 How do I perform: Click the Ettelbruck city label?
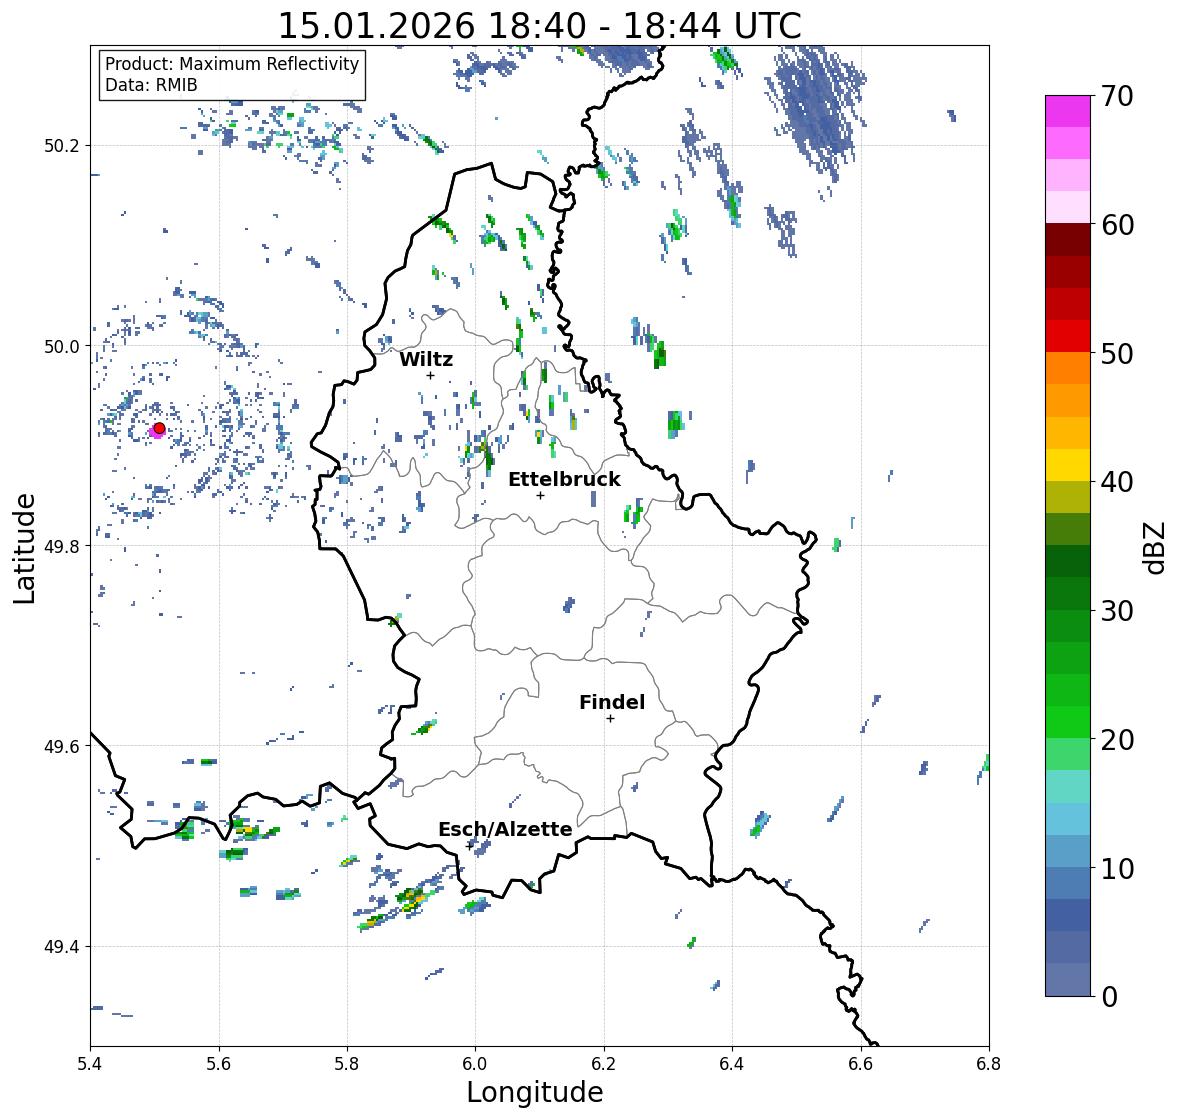coord(564,480)
